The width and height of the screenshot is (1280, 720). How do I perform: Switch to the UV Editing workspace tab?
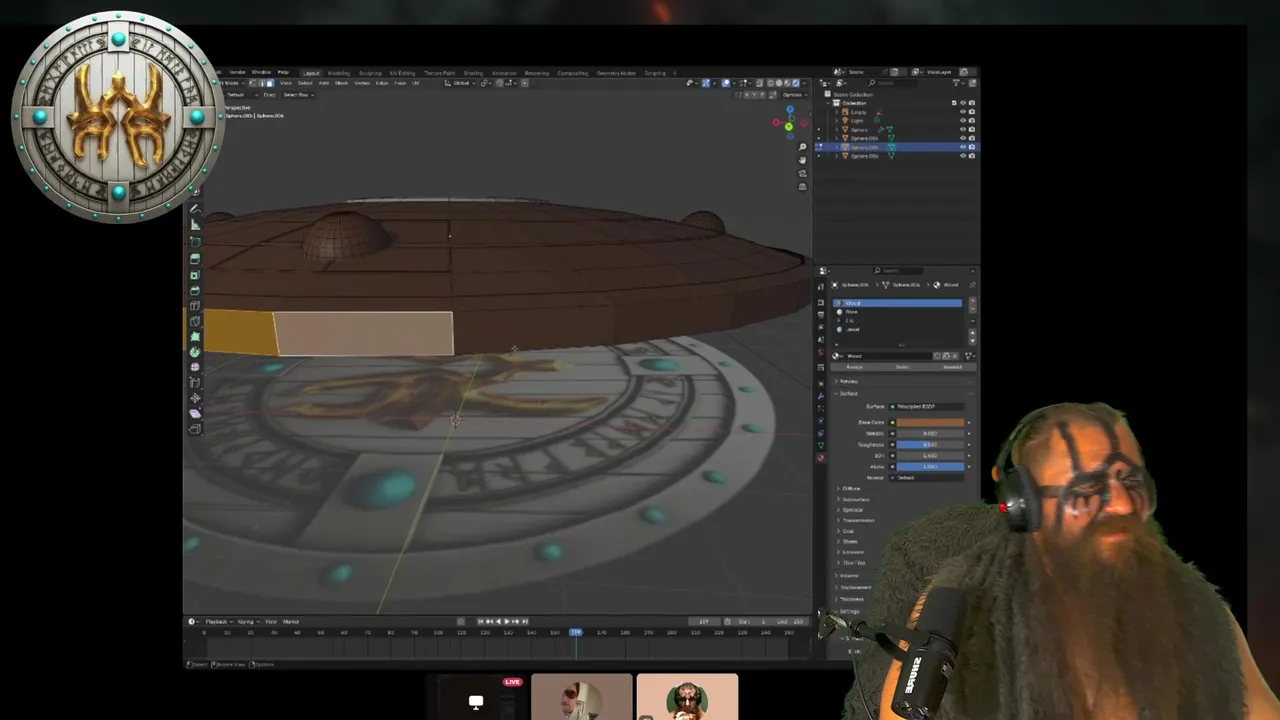402,73
